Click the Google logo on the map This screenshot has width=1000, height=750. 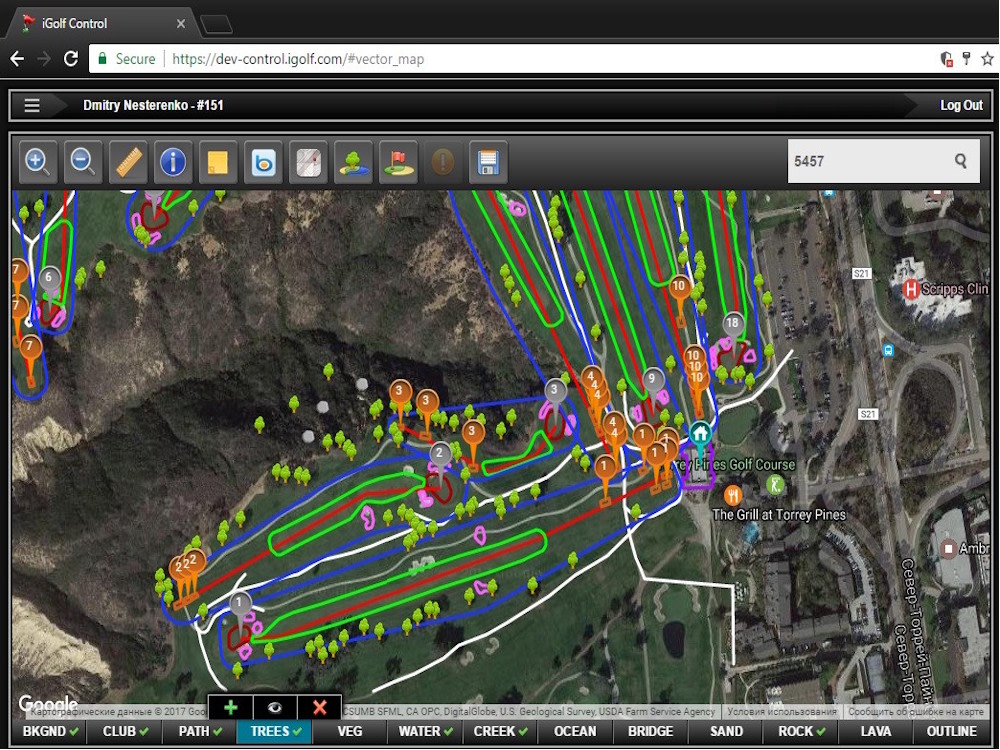48,703
